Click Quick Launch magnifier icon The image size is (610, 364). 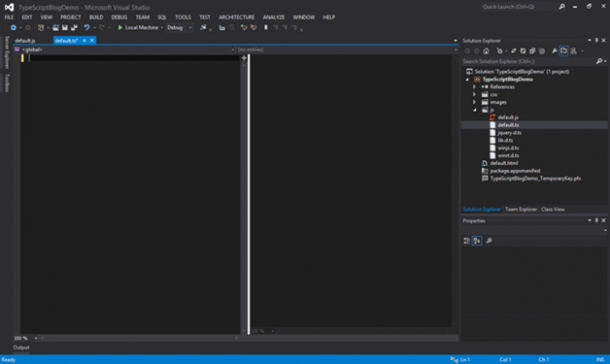562,7
